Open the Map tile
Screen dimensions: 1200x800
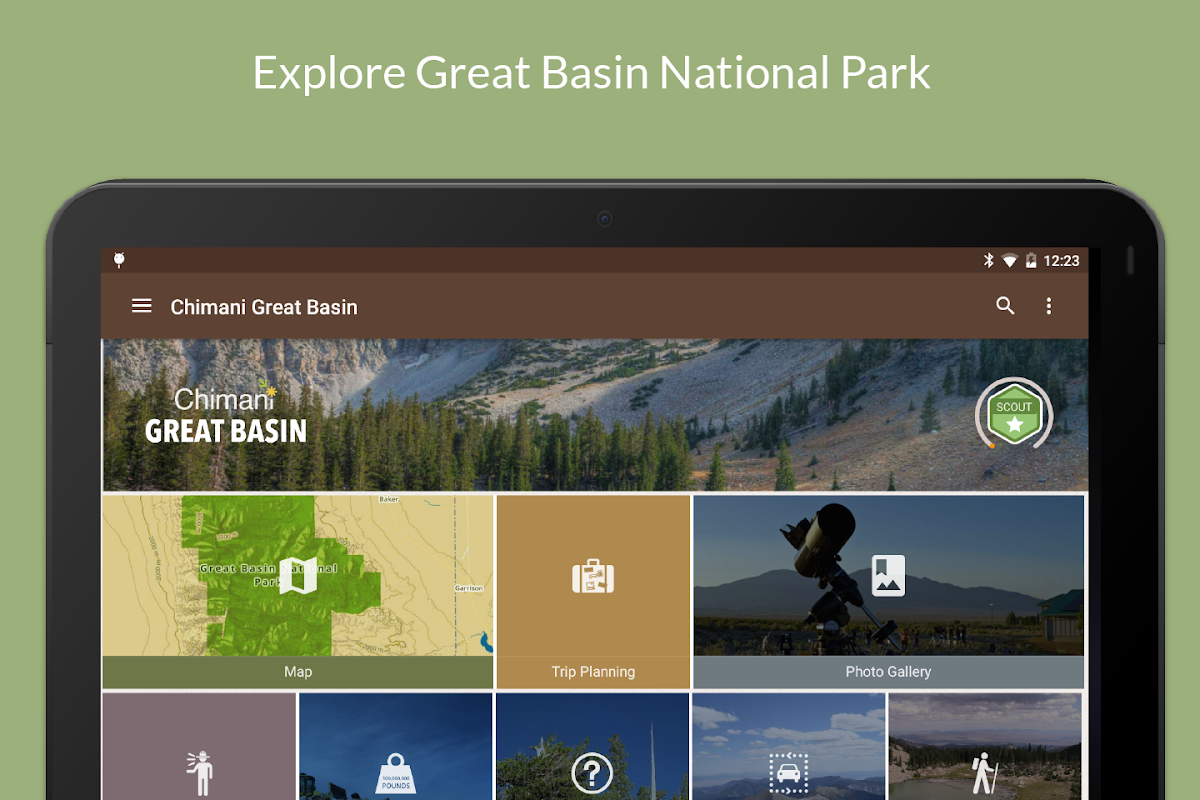coord(298,592)
